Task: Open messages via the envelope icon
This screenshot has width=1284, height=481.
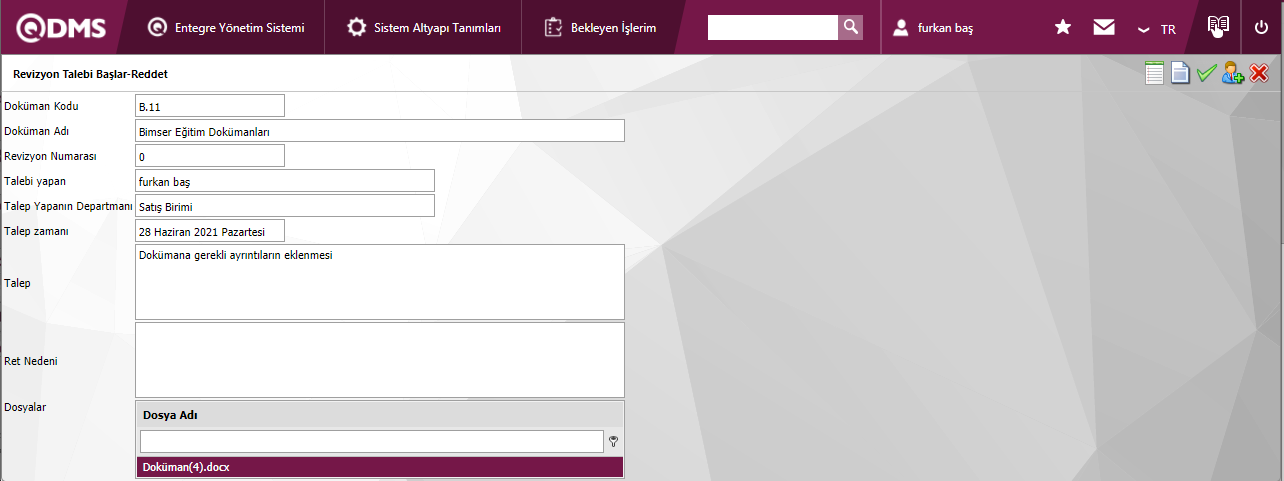Action: point(1104,28)
